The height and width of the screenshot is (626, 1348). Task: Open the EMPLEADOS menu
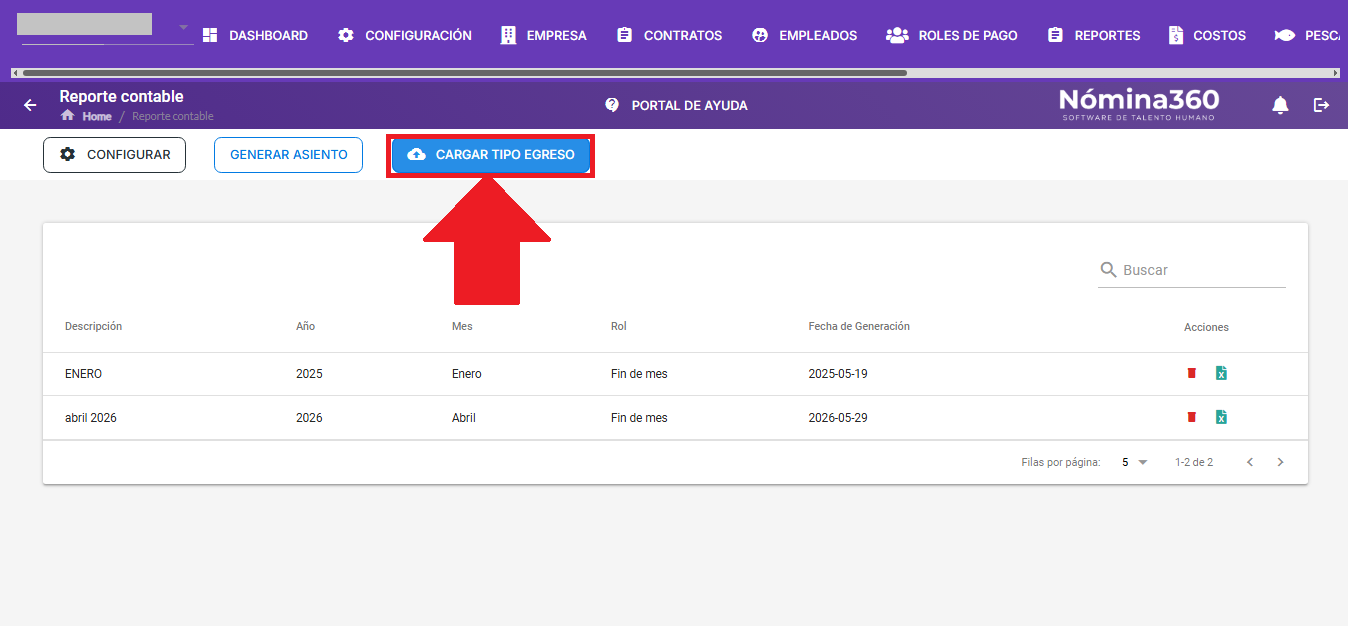point(804,35)
